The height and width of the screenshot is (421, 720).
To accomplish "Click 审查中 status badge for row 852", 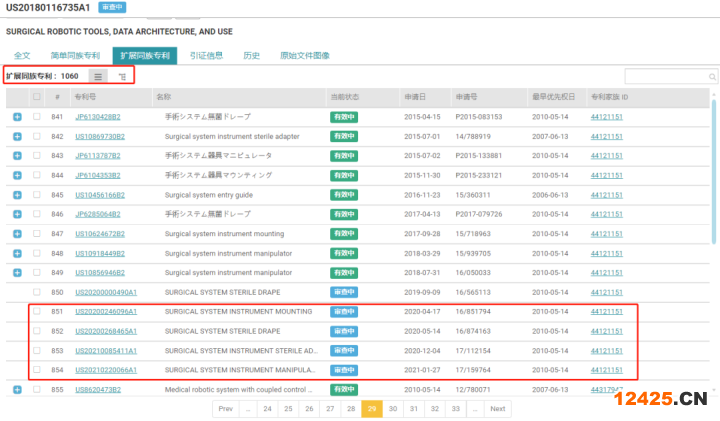I will 344,331.
